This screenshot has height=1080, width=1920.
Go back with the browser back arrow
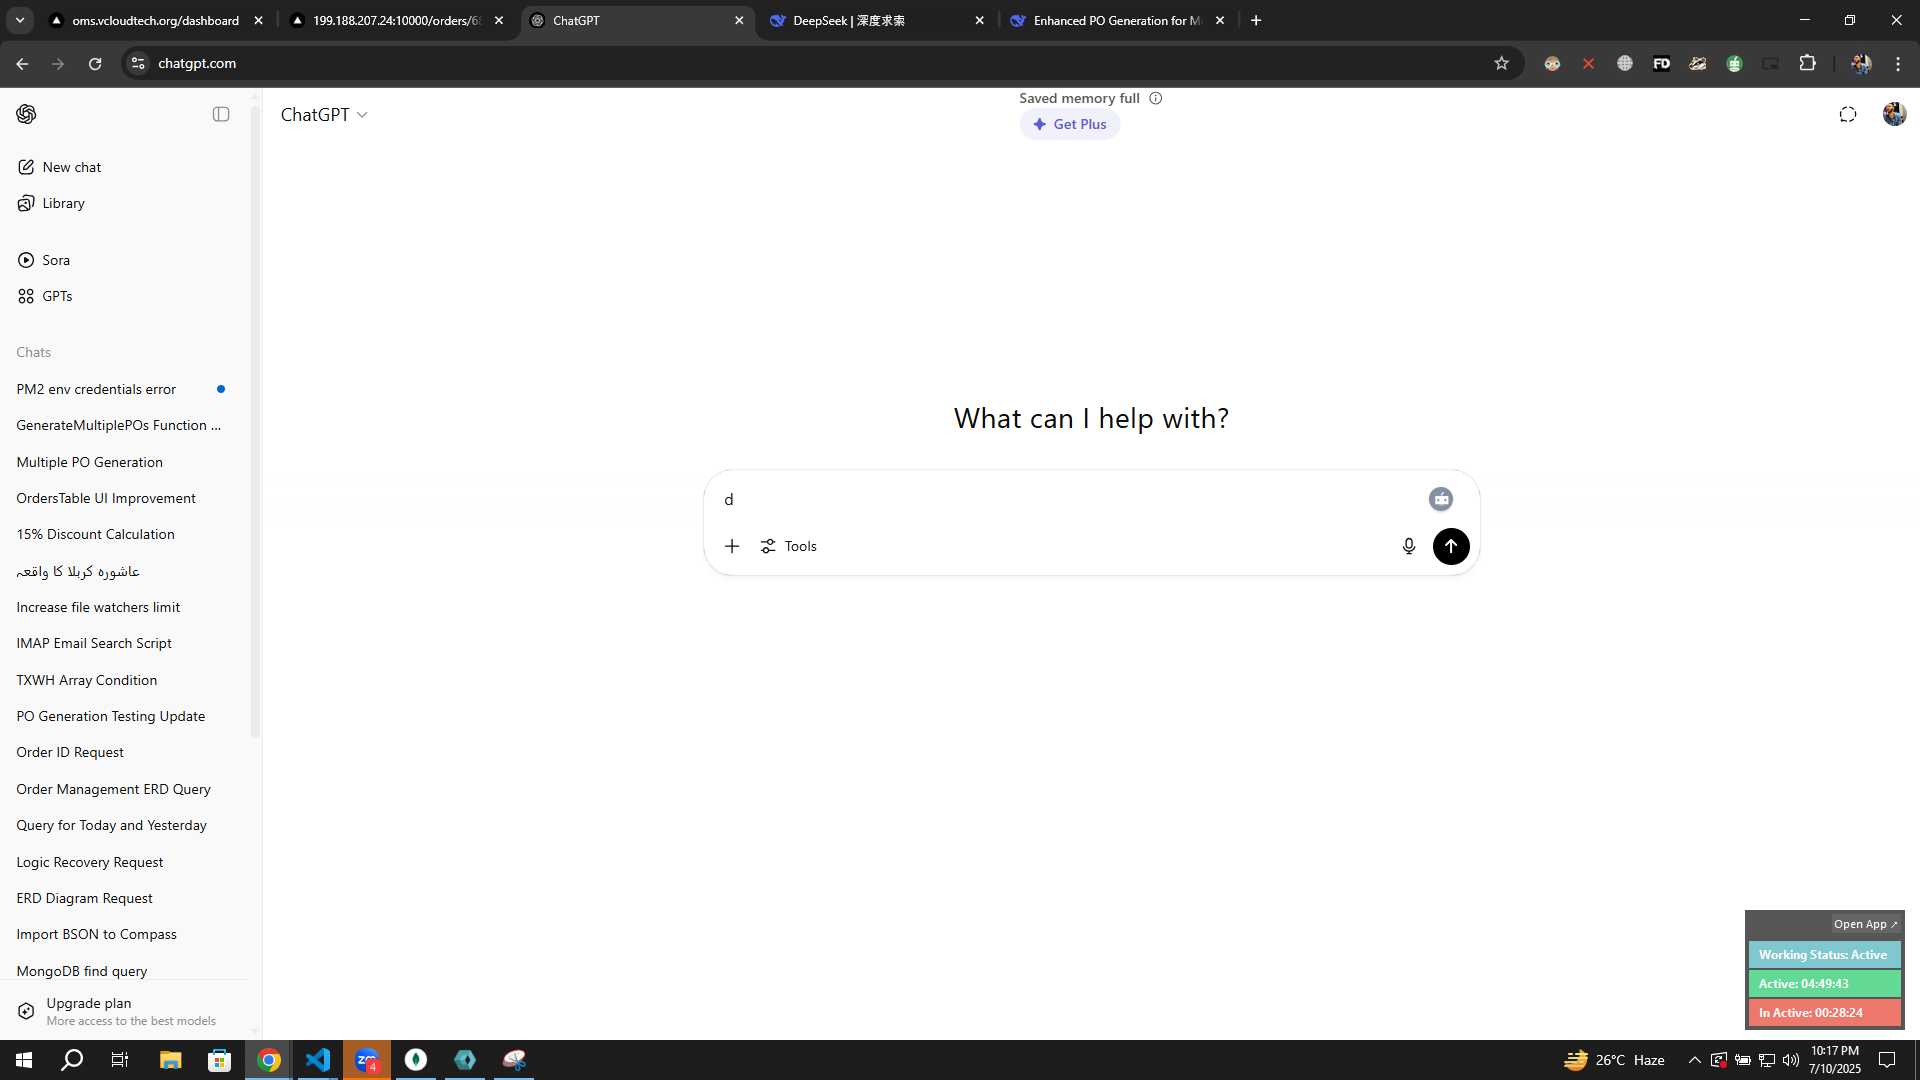click(22, 63)
